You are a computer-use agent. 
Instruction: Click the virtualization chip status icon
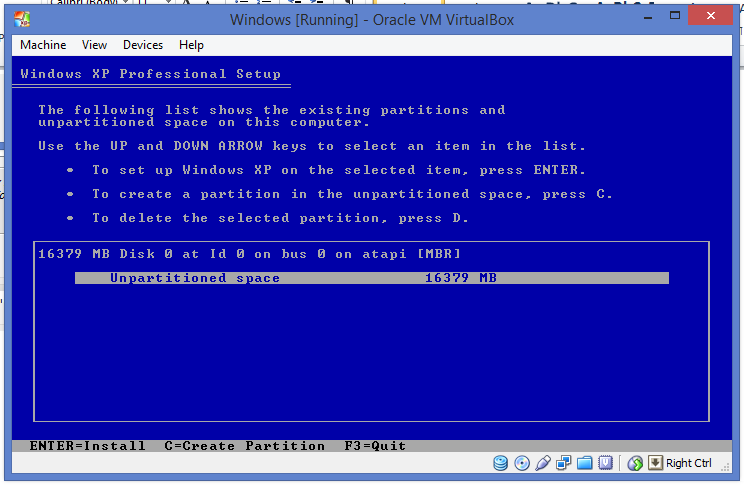(605, 463)
